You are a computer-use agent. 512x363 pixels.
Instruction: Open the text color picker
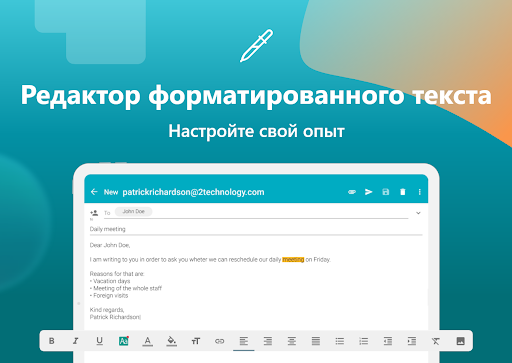147,341
